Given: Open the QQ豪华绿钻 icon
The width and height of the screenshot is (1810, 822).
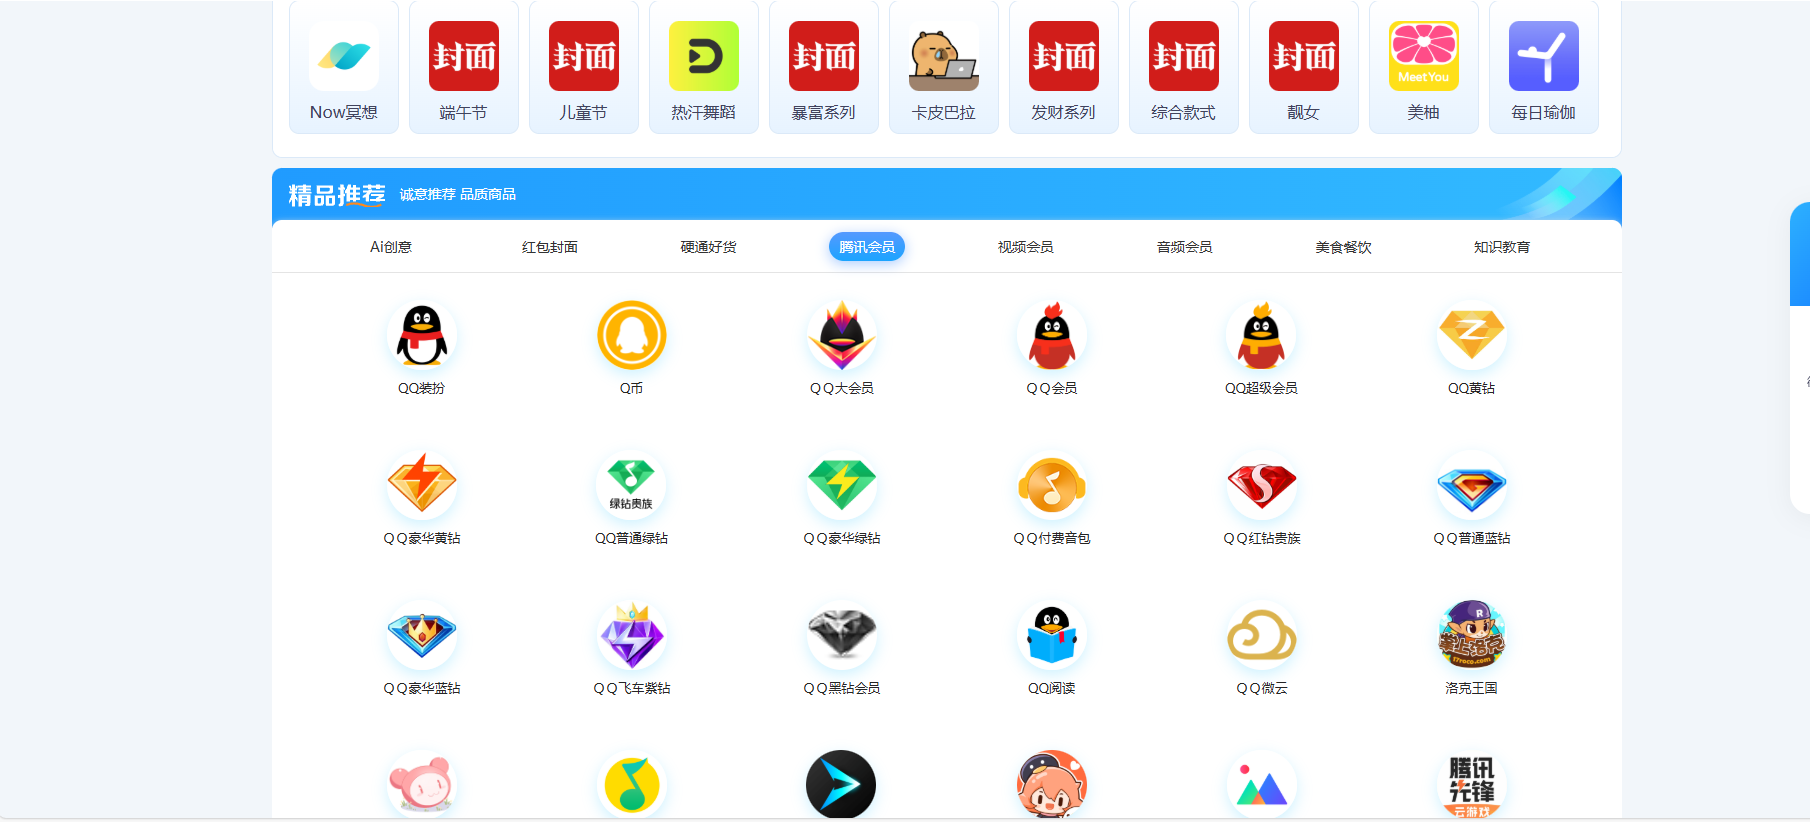Looking at the screenshot, I should [841, 486].
